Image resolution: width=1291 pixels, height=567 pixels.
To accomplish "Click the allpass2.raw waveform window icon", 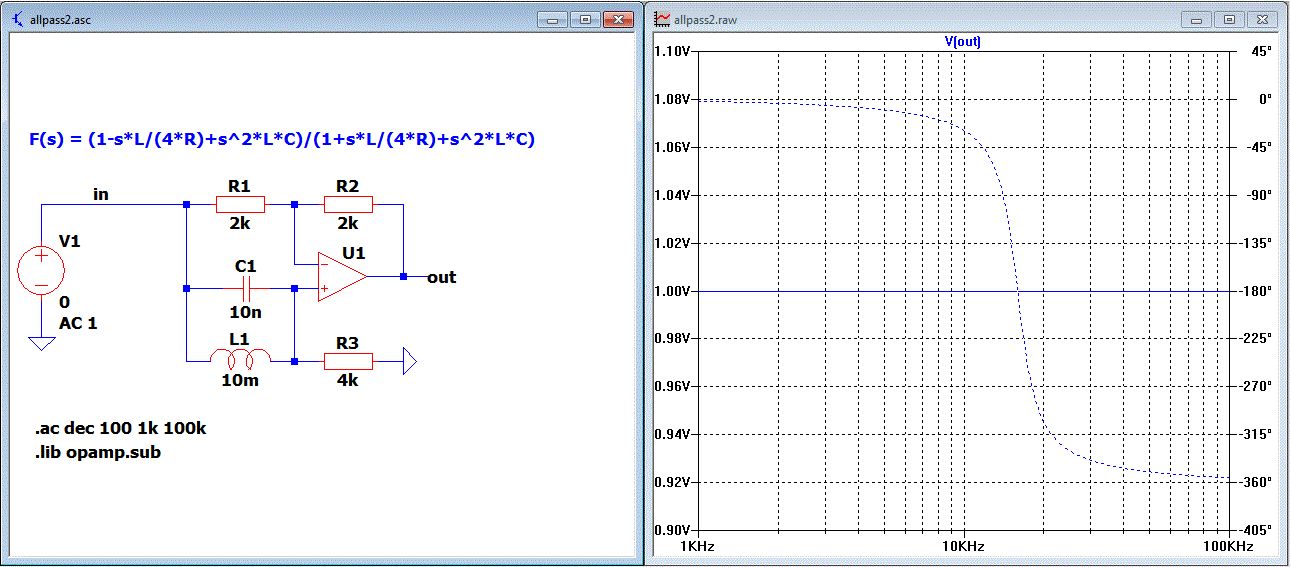I will pyautogui.click(x=663, y=19).
